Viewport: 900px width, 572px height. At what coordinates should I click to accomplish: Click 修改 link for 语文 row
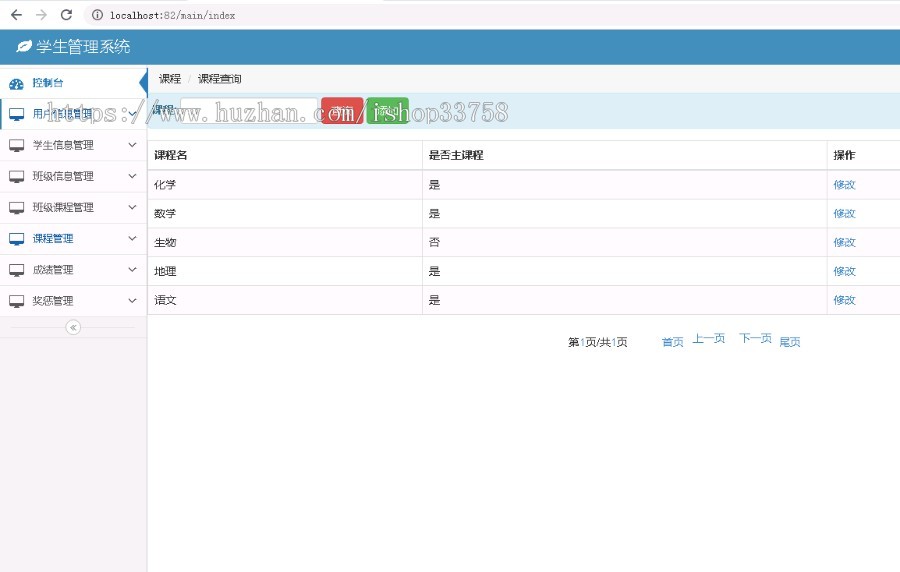[x=844, y=300]
